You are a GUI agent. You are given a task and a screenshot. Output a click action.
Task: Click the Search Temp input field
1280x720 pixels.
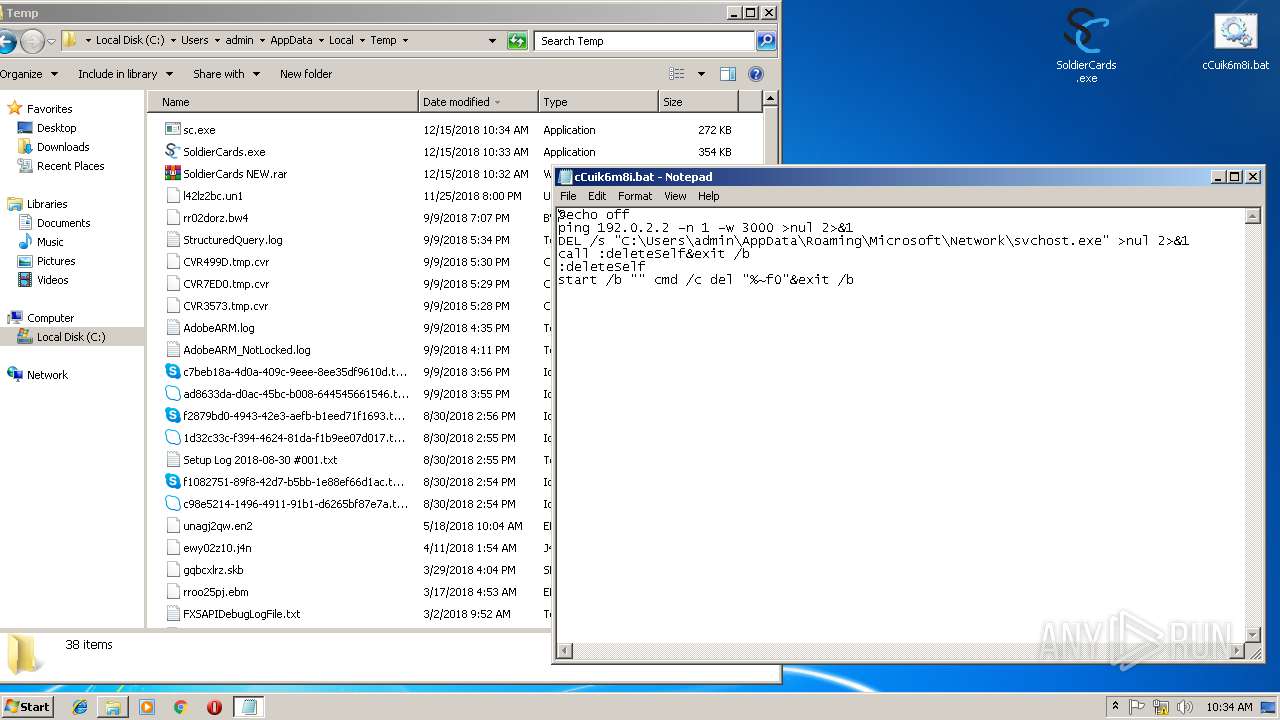[645, 41]
